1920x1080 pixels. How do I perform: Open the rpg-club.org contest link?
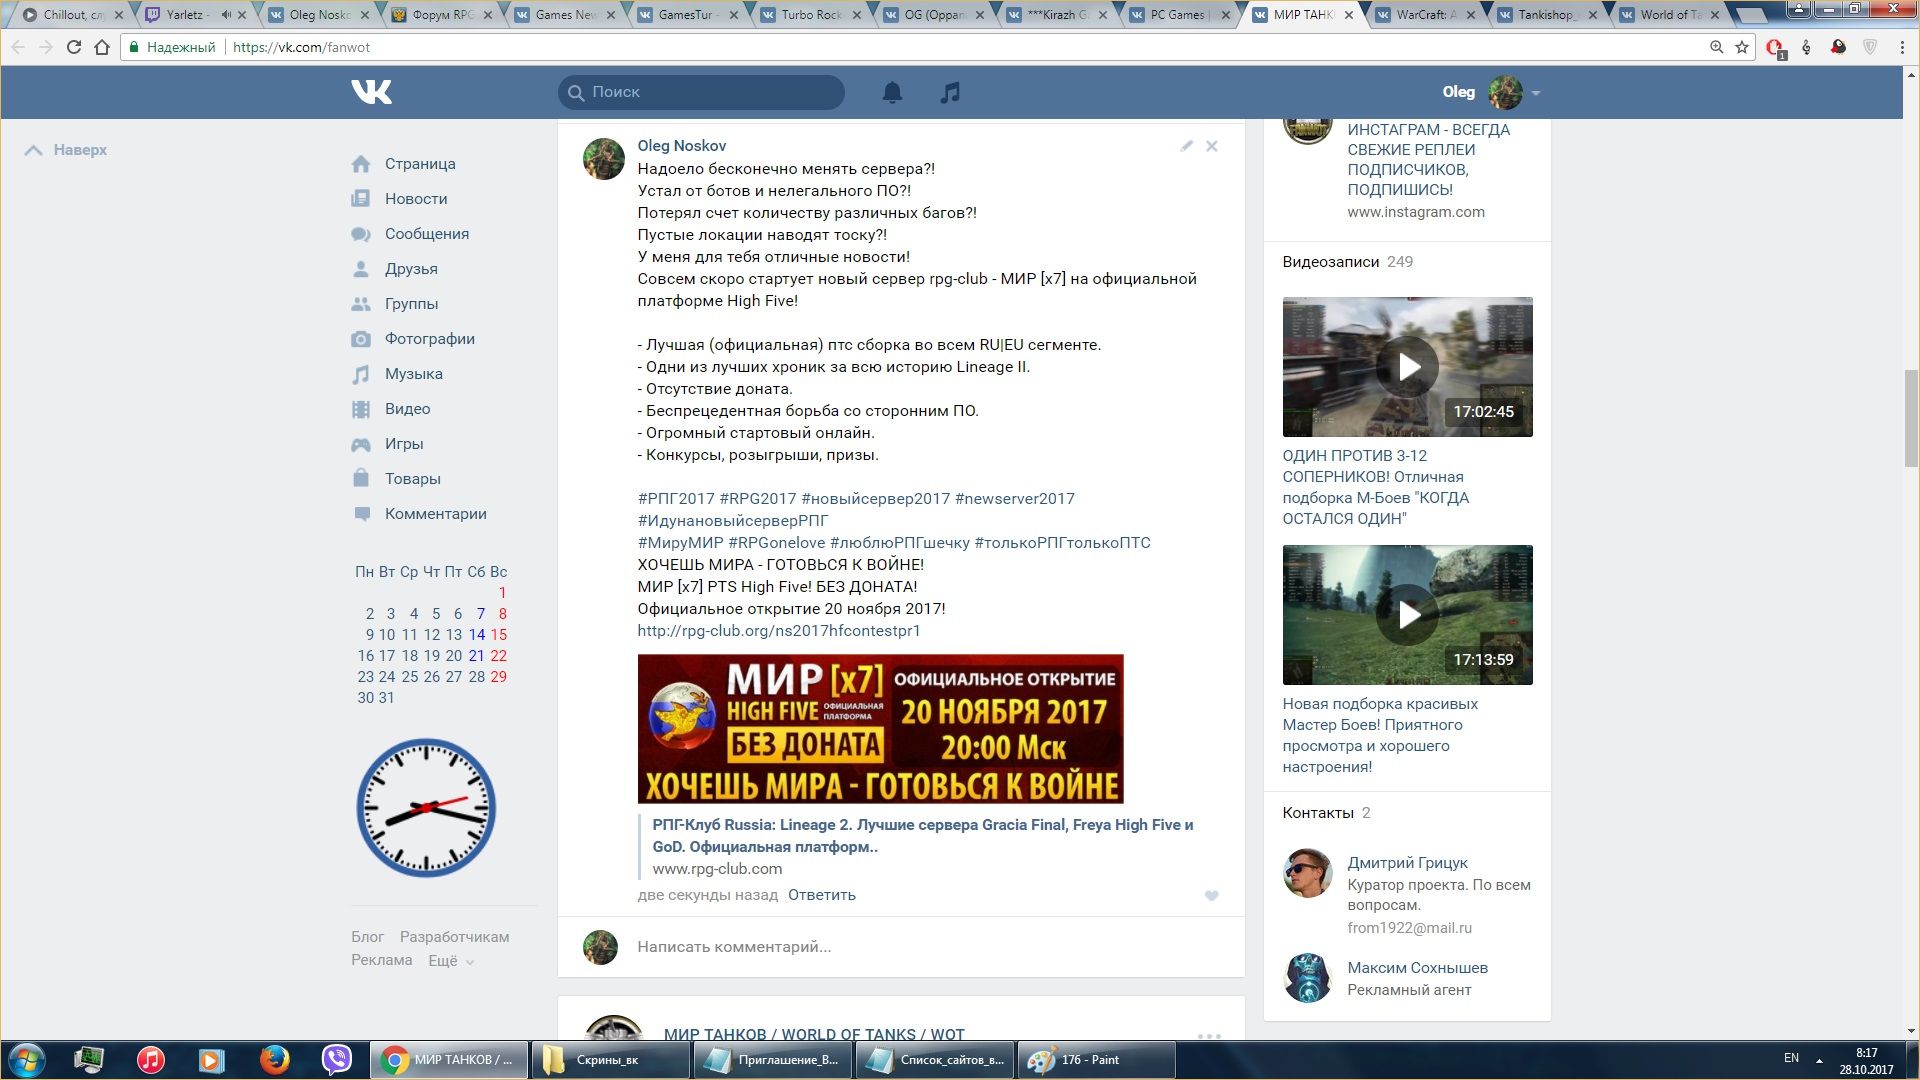tap(779, 631)
